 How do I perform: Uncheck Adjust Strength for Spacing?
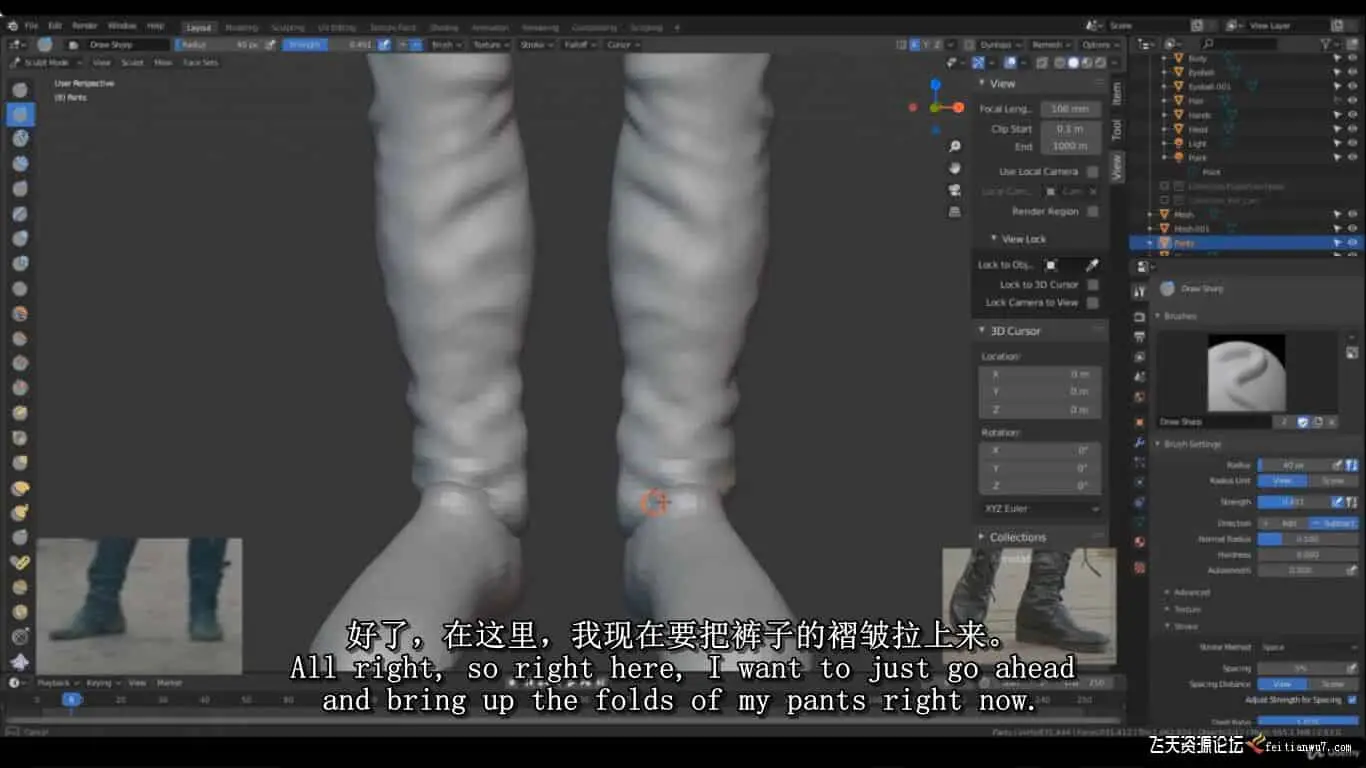1352,700
